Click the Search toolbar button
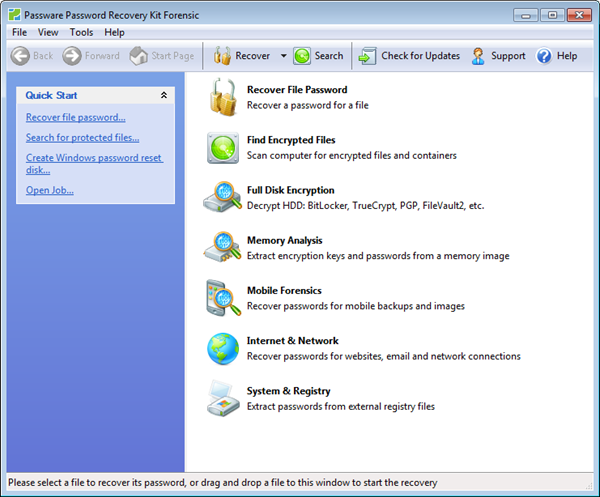Viewport: 600px width, 497px height. [x=318, y=56]
